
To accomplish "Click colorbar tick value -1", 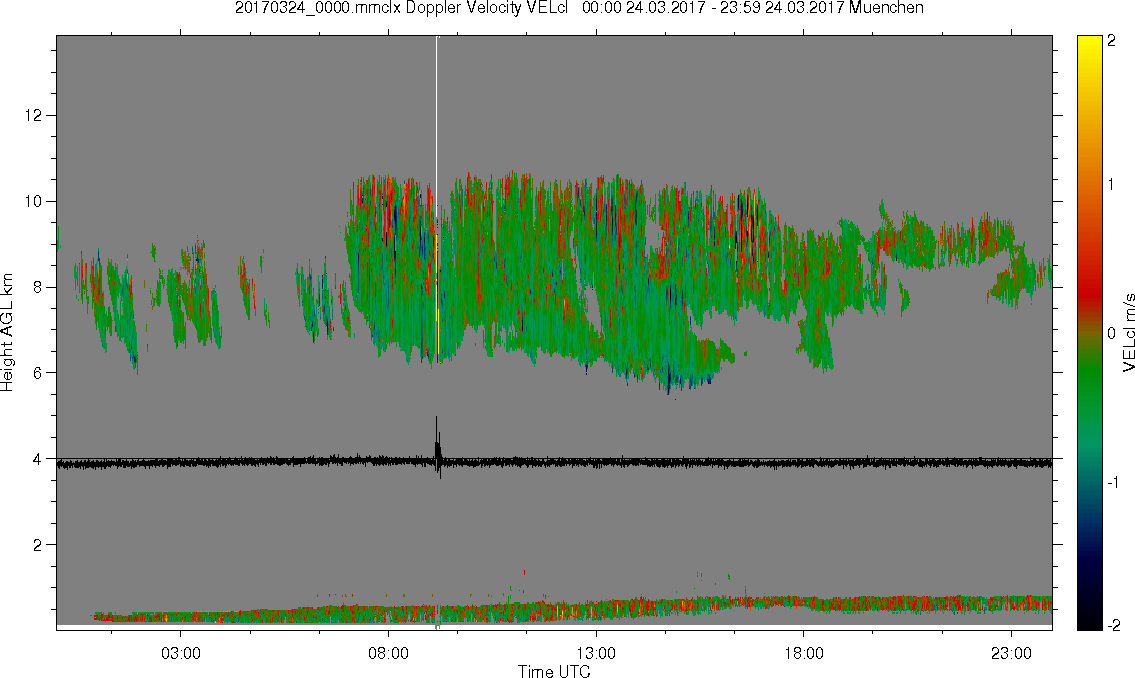I will (x=1113, y=483).
